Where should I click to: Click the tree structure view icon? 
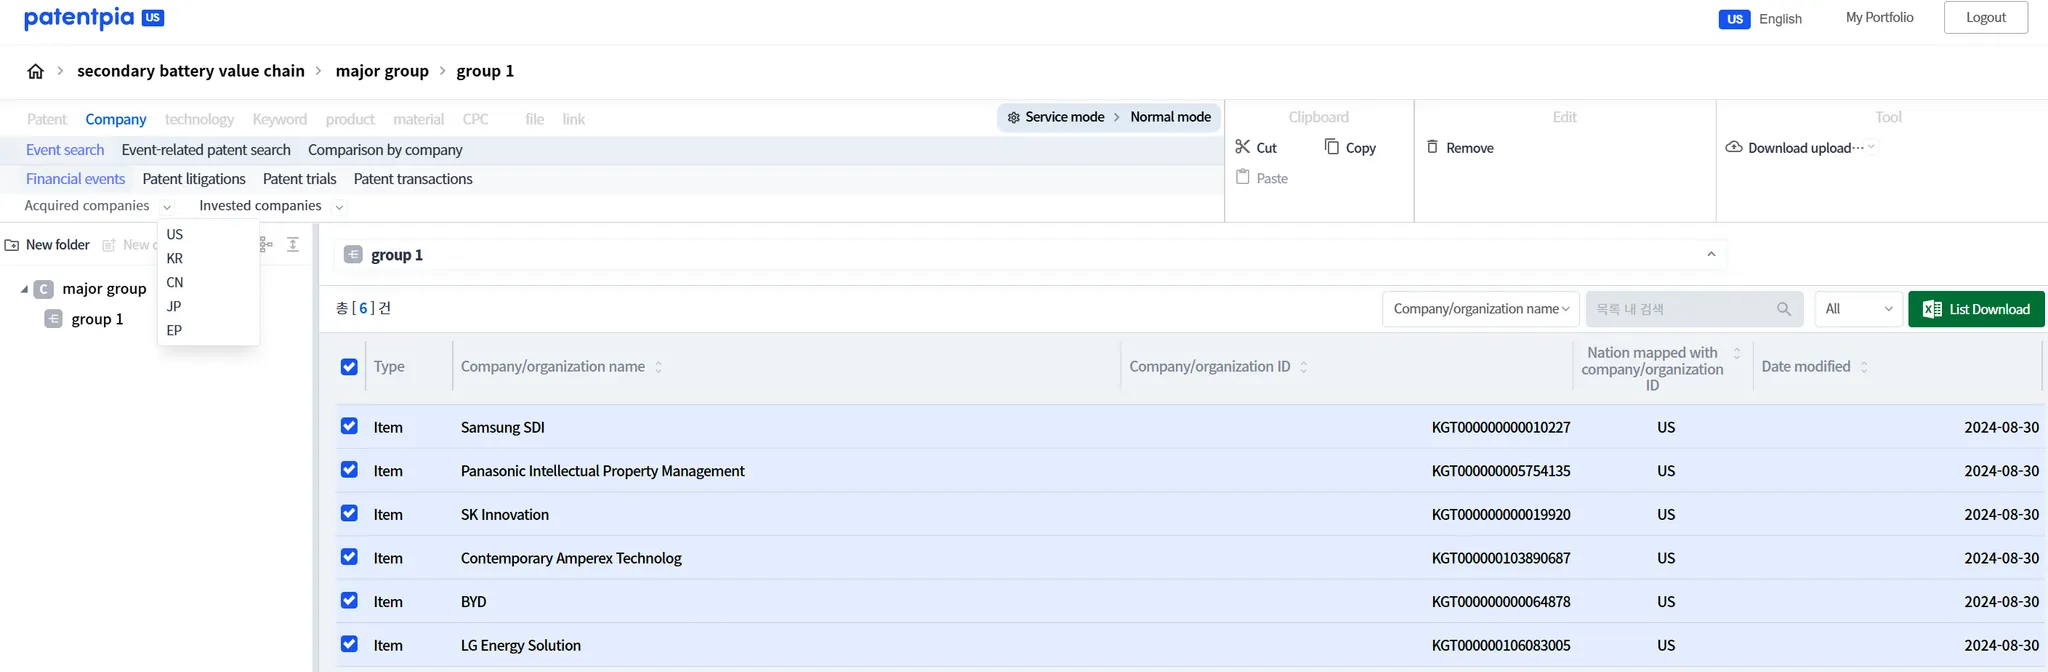(266, 244)
